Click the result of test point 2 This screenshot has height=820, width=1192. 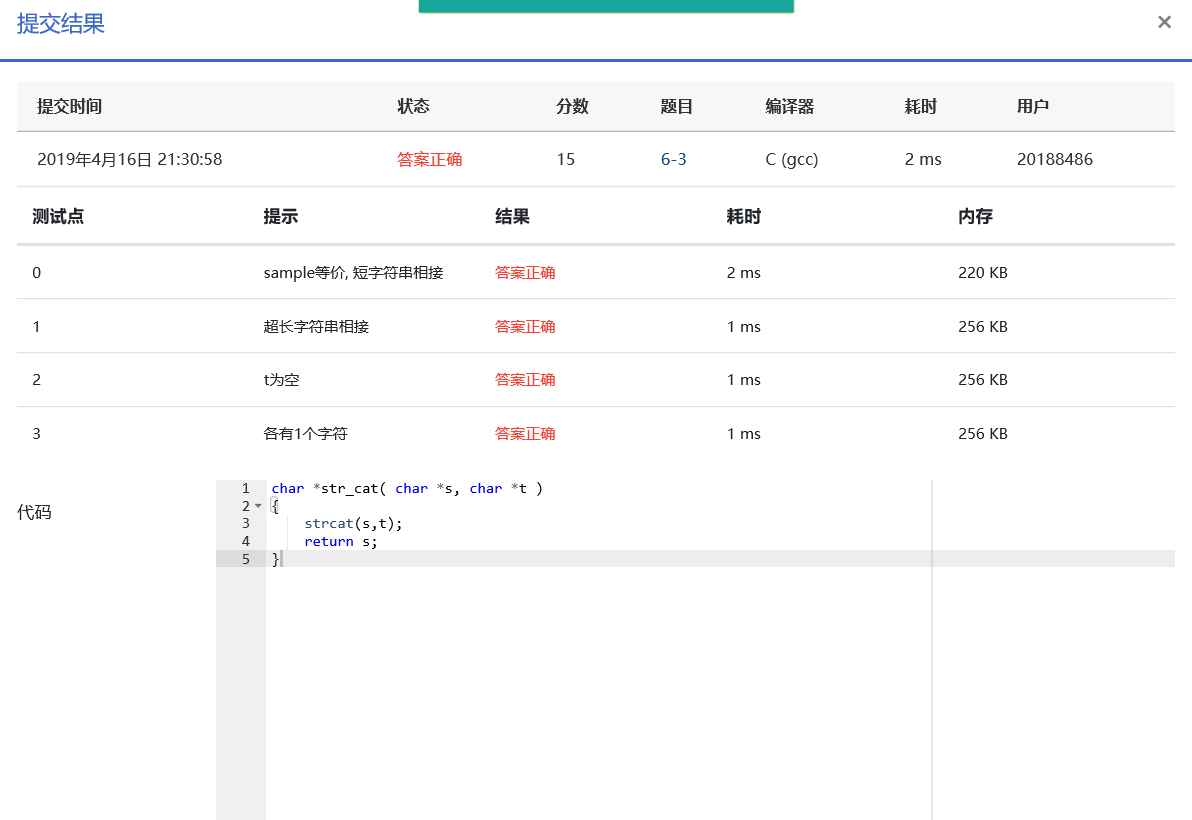pyautogui.click(x=525, y=380)
